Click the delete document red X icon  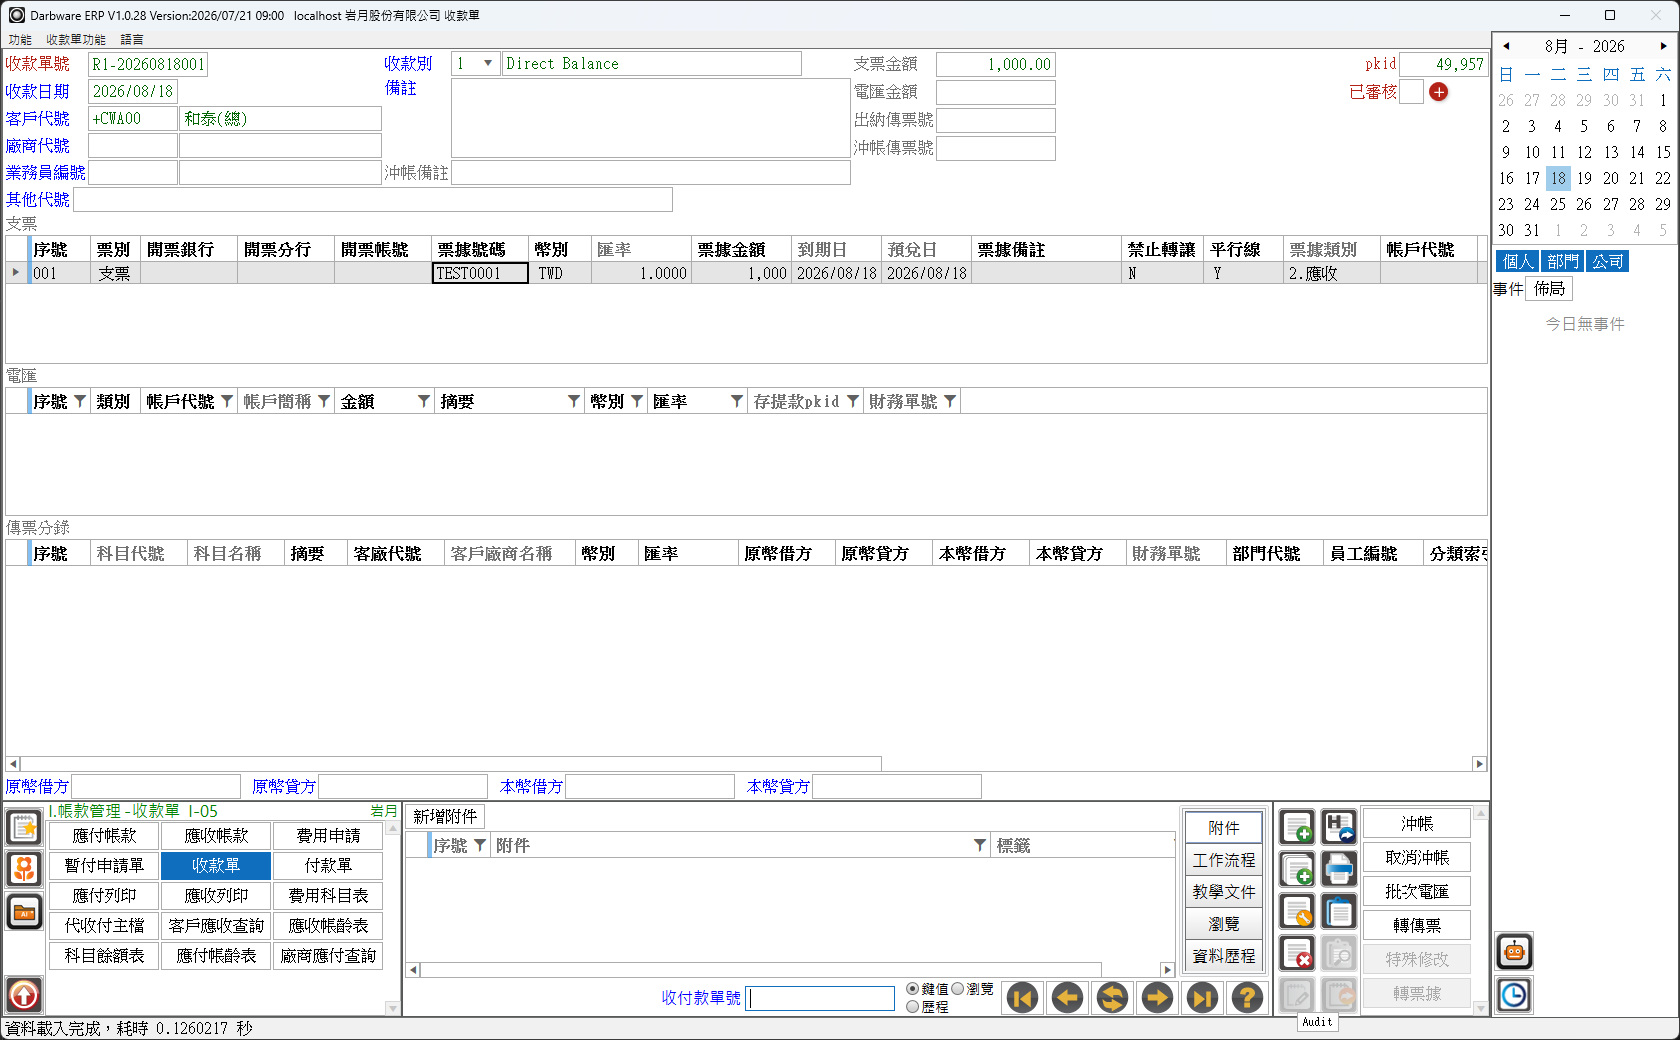(x=1297, y=954)
